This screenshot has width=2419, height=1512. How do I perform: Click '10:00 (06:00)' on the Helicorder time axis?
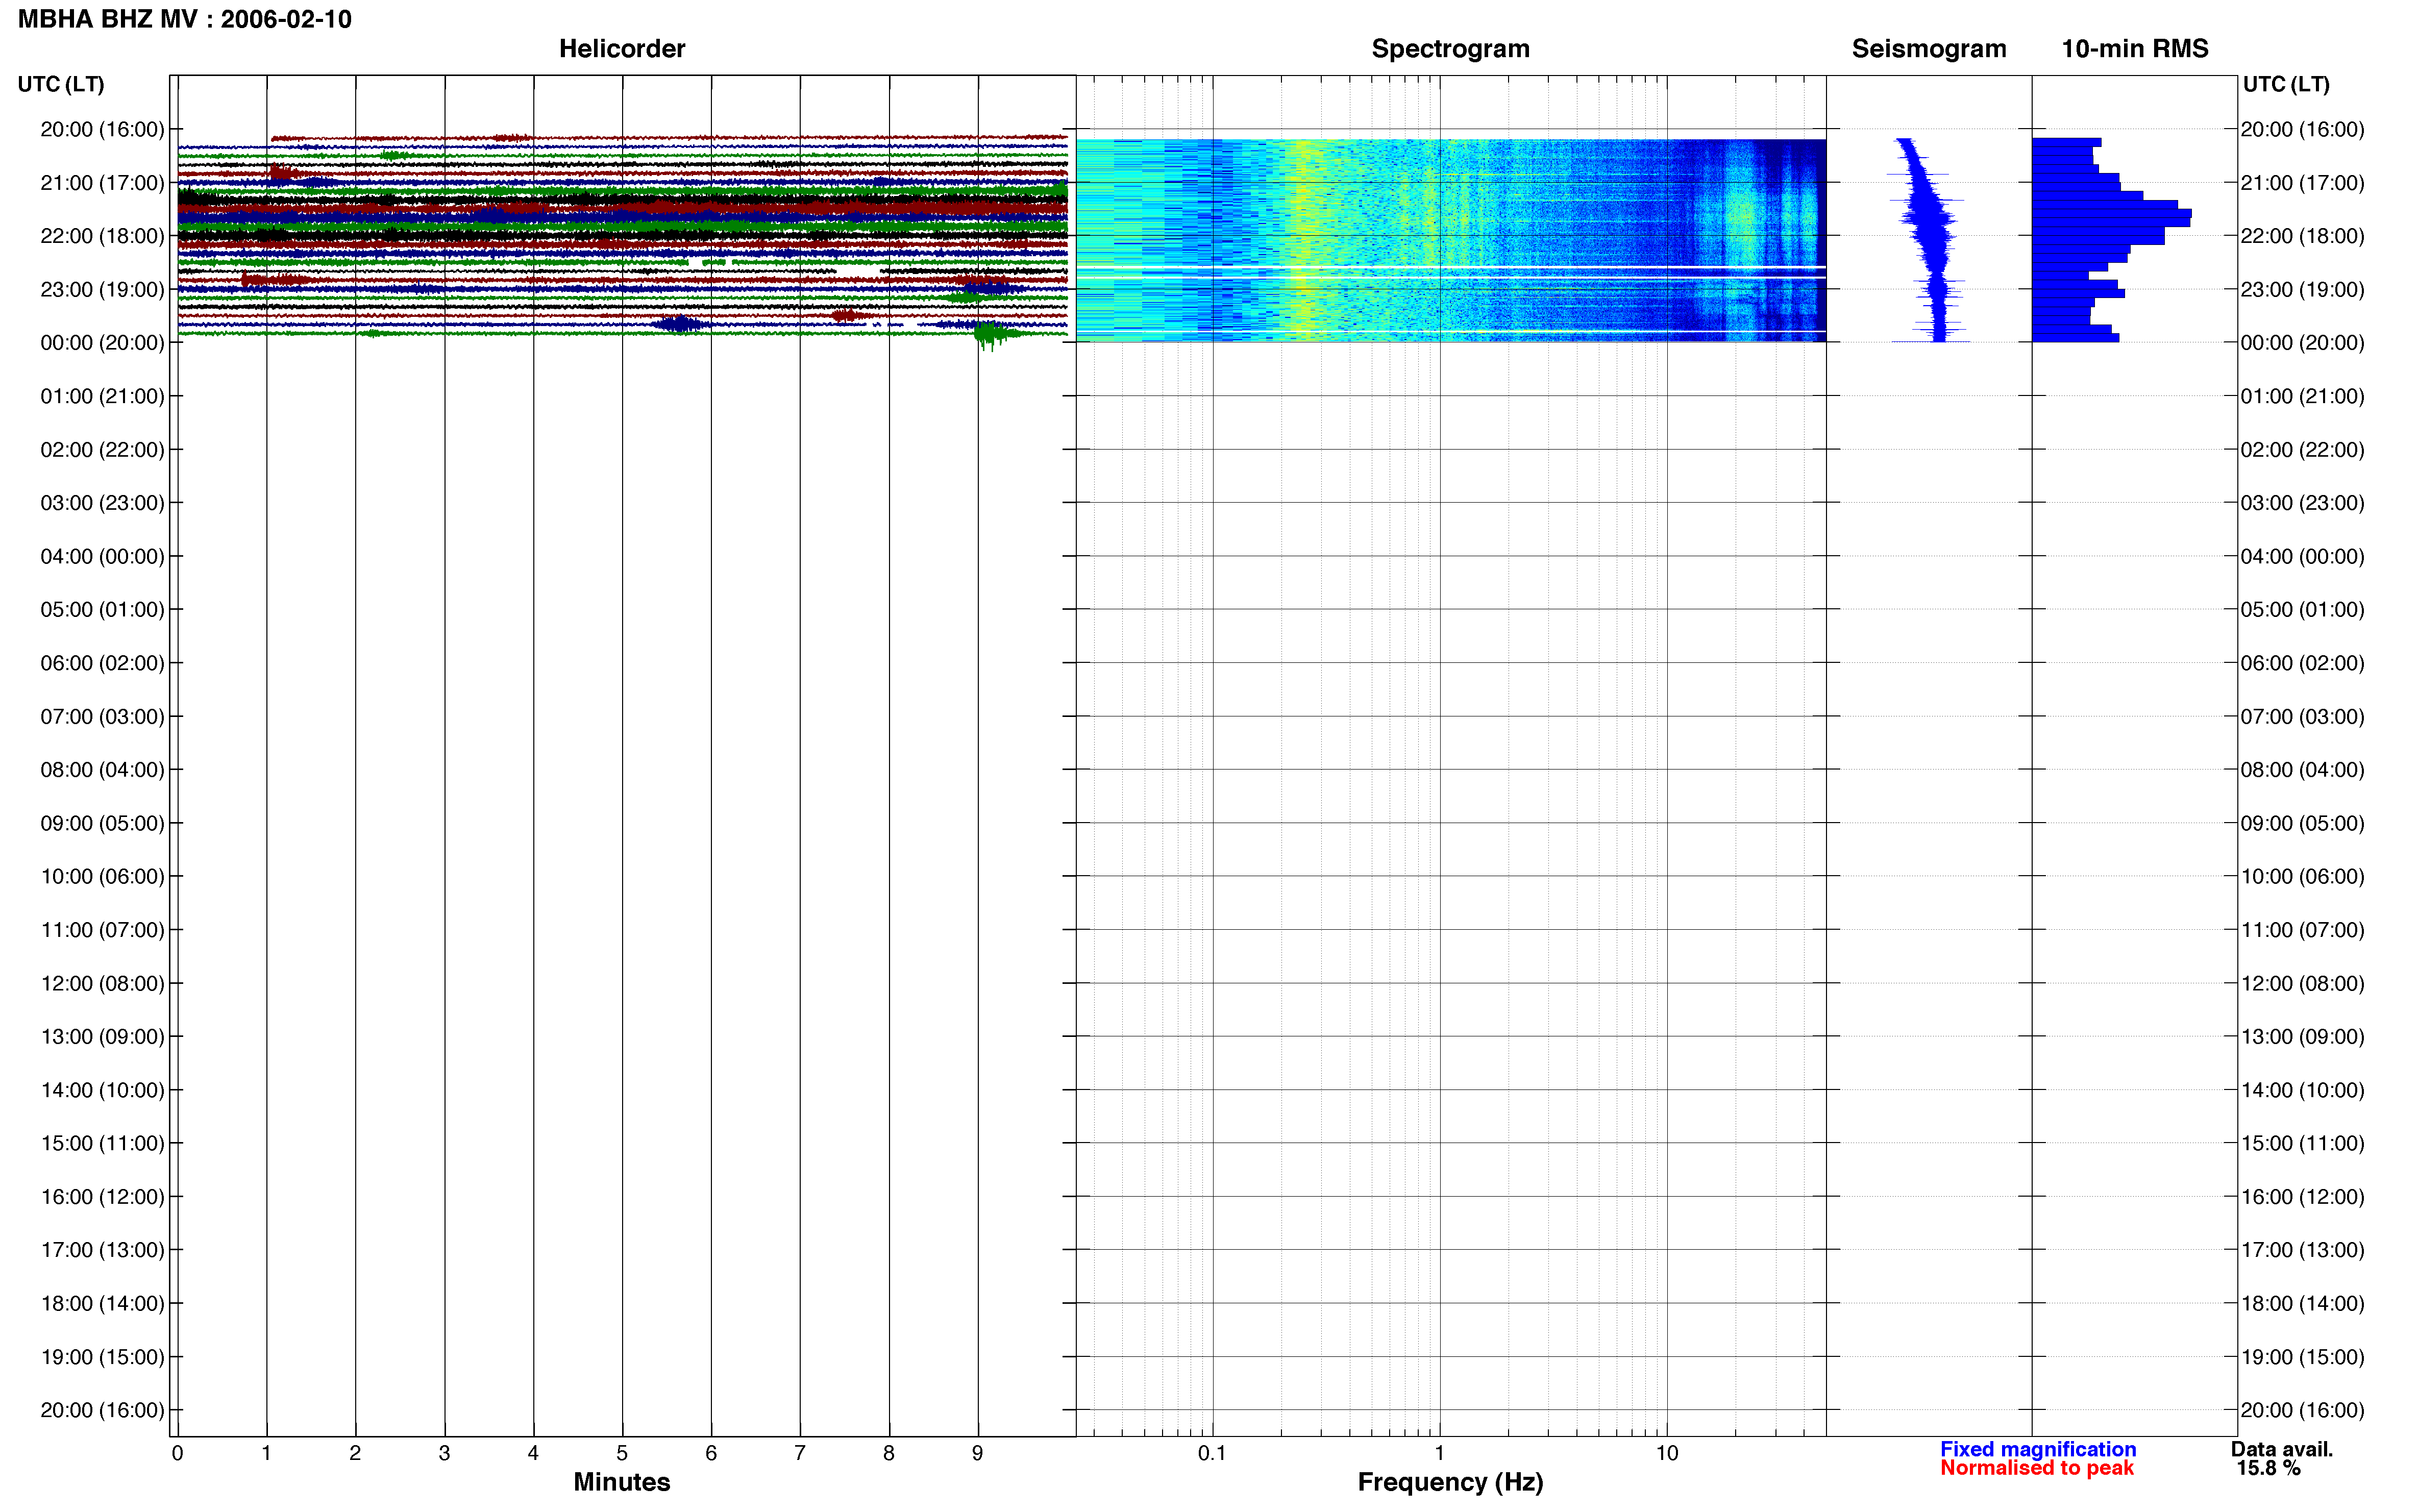coord(102,877)
